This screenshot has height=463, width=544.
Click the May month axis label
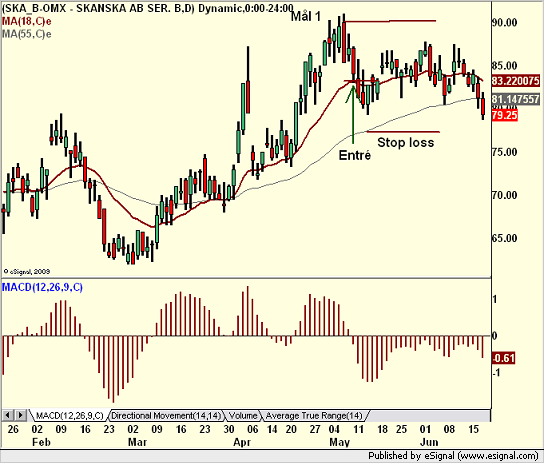point(339,443)
